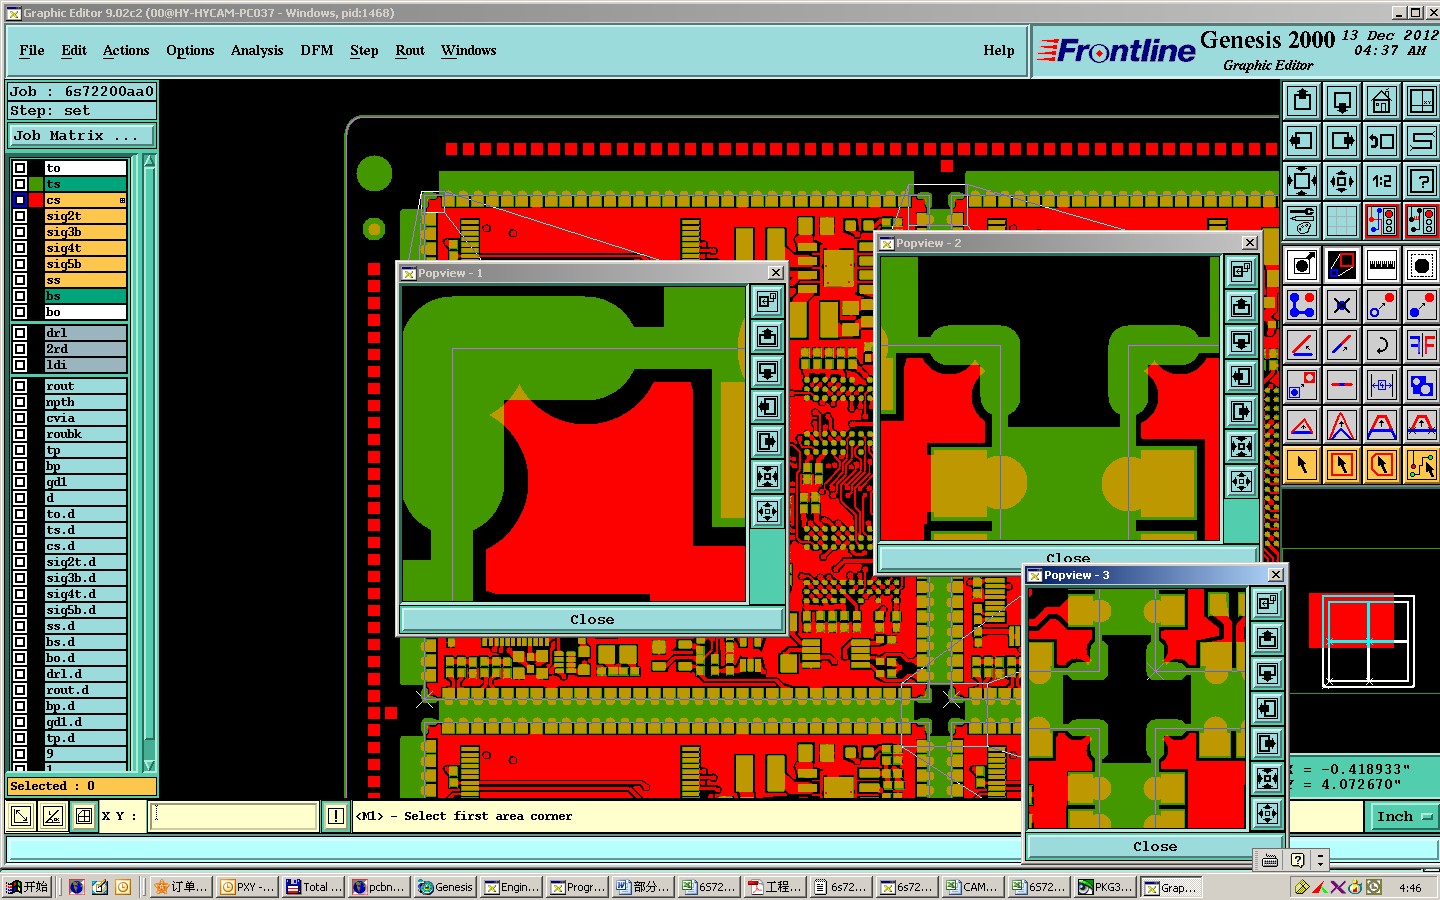Switch units using the Inch selector
The height and width of the screenshot is (900, 1440).
1402,816
